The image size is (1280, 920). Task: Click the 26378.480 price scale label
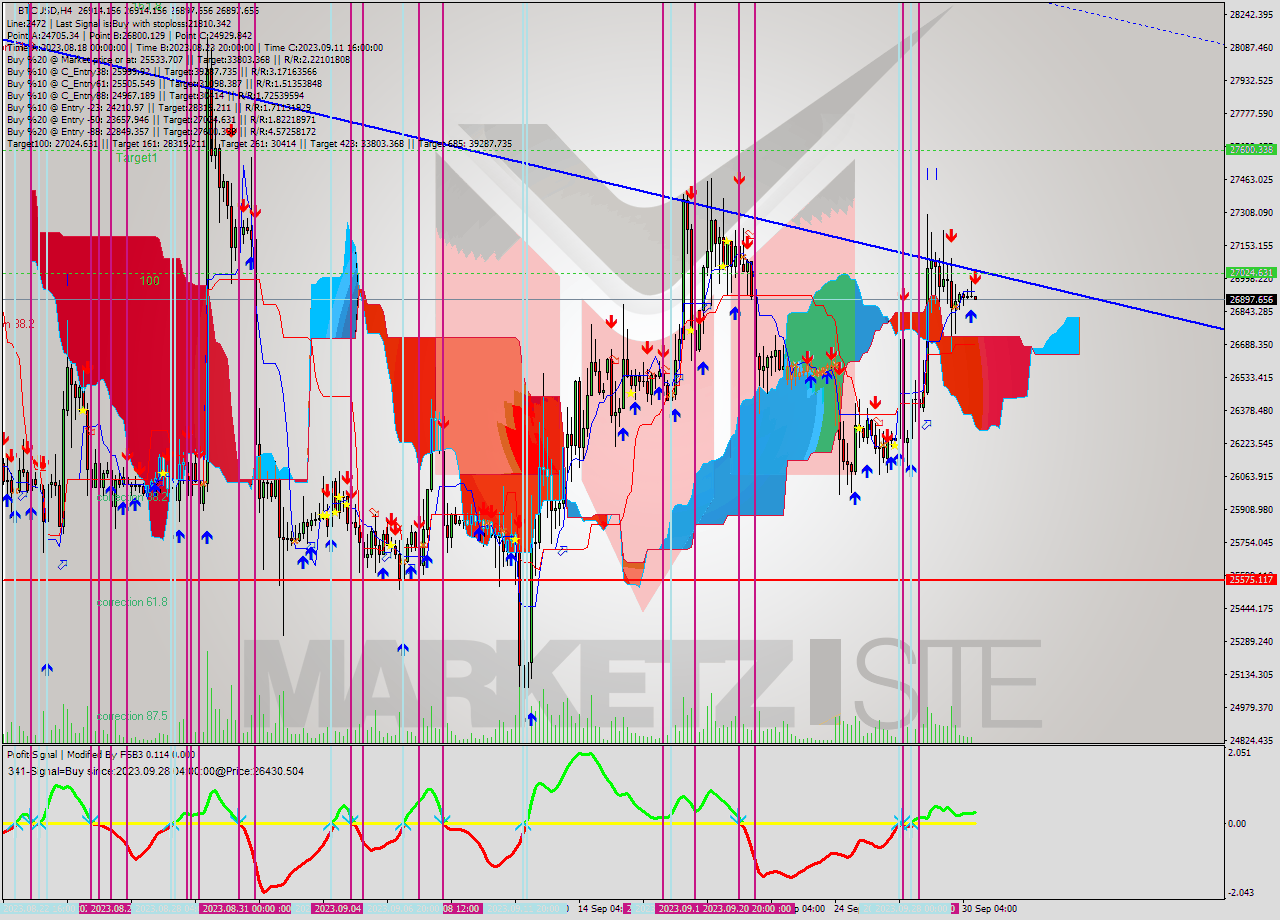pyautogui.click(x=1252, y=410)
